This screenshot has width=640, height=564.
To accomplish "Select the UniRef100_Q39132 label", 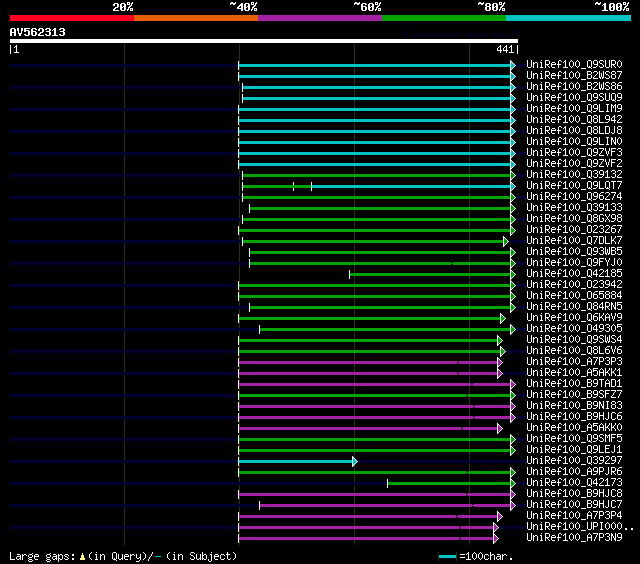I will [x=574, y=175].
